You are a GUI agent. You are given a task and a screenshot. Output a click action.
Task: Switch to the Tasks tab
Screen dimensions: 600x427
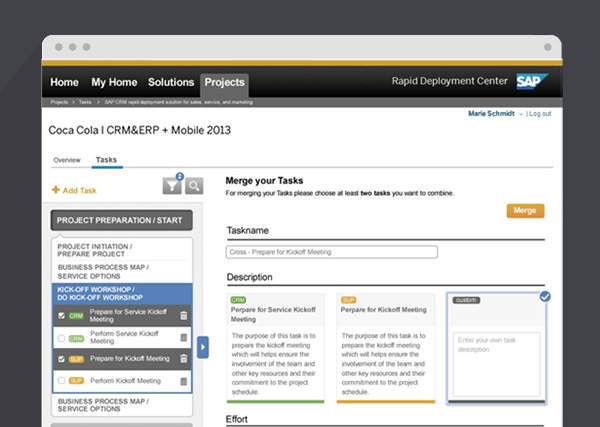(106, 160)
